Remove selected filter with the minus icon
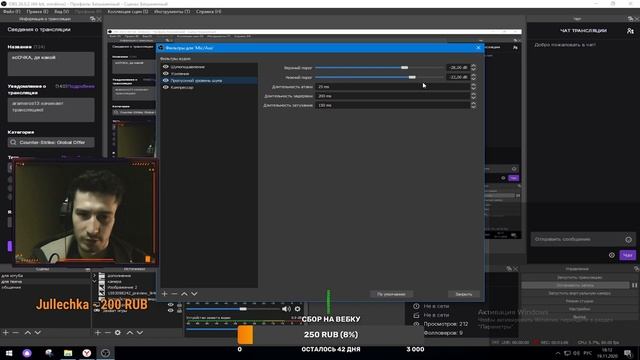 [x=174, y=294]
